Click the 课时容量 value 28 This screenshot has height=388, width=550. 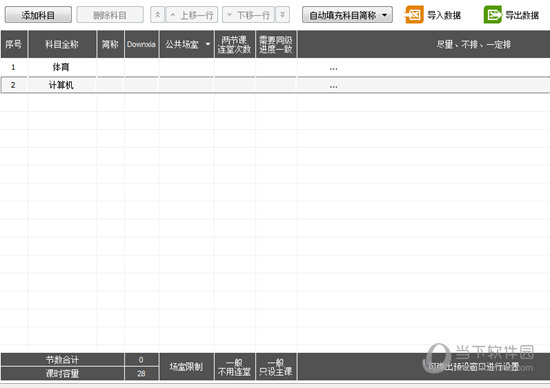(141, 374)
